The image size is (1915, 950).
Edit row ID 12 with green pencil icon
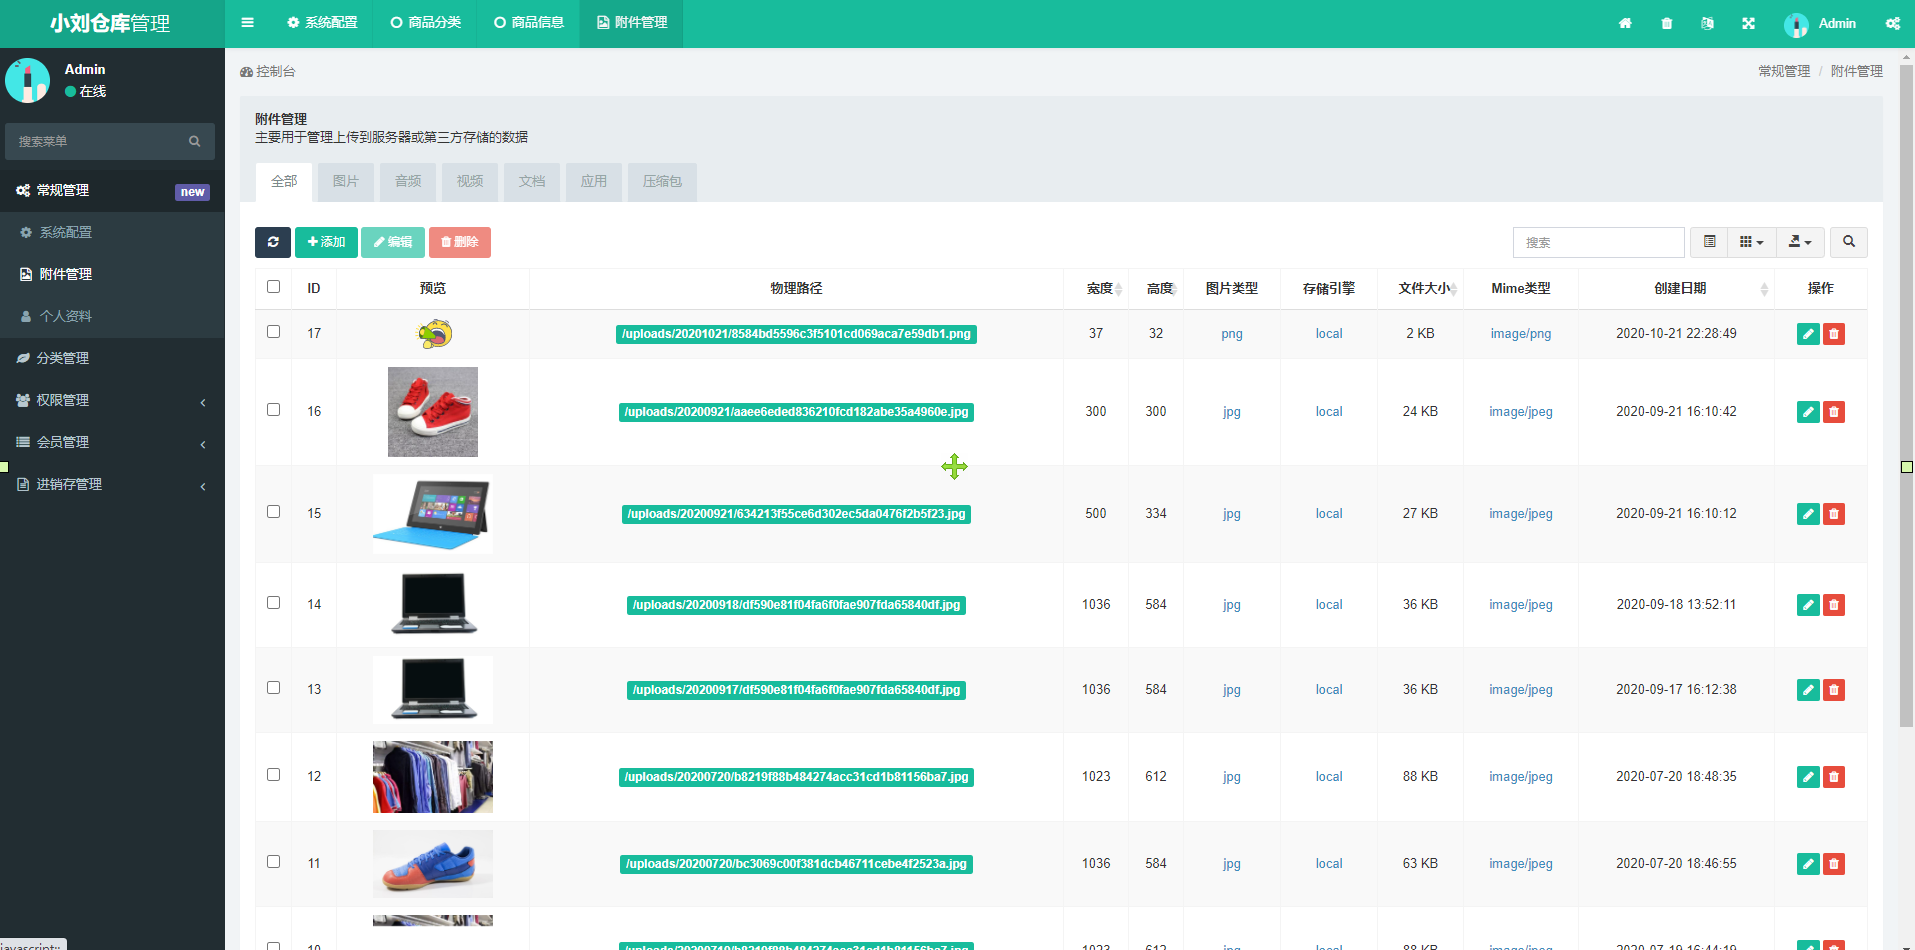coord(1808,777)
